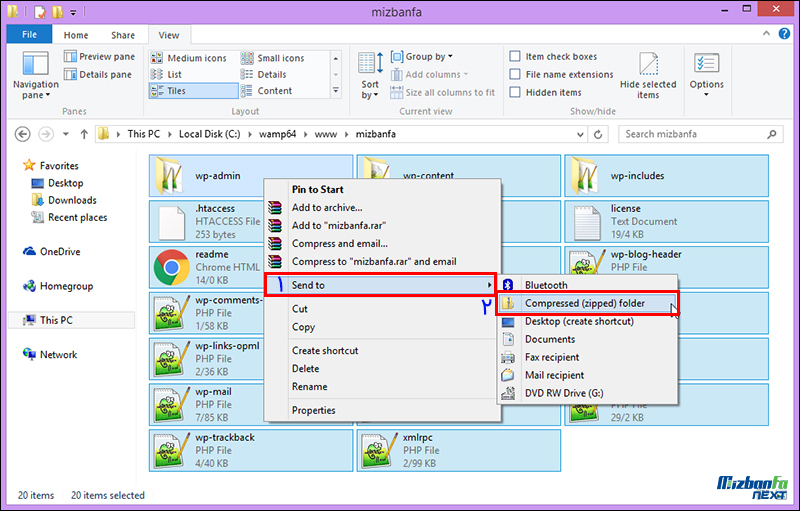Toggle the Preview pane
Image resolution: width=800 pixels, height=511 pixels.
(99, 57)
